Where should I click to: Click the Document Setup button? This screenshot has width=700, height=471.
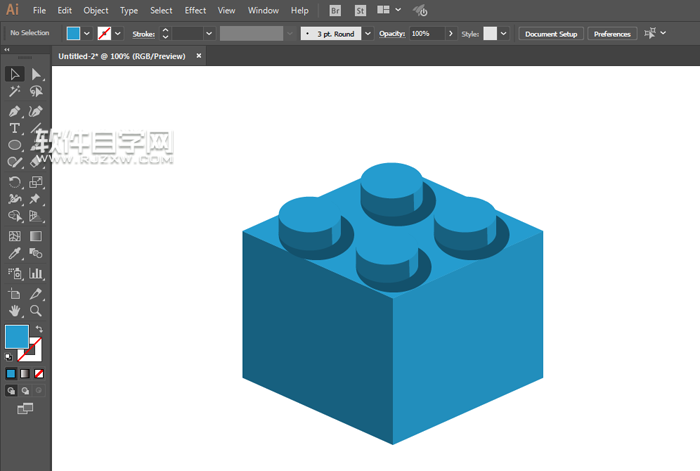pos(551,33)
